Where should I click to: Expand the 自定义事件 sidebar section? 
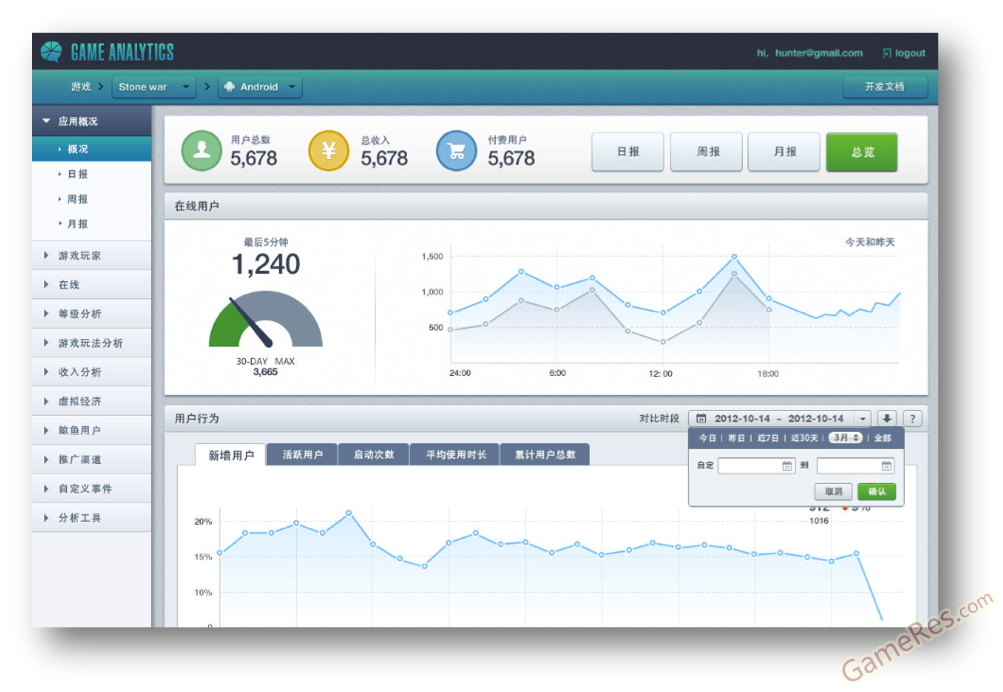tap(91, 489)
